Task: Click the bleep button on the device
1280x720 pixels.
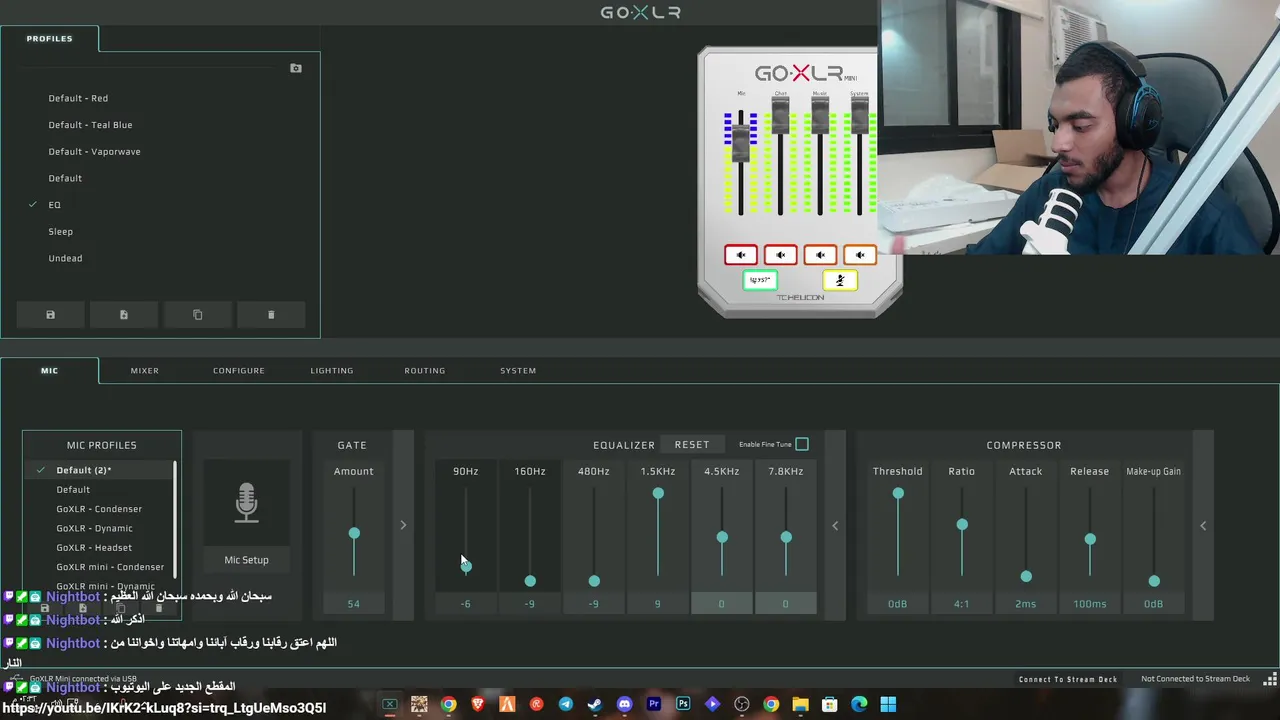Action: (760, 280)
